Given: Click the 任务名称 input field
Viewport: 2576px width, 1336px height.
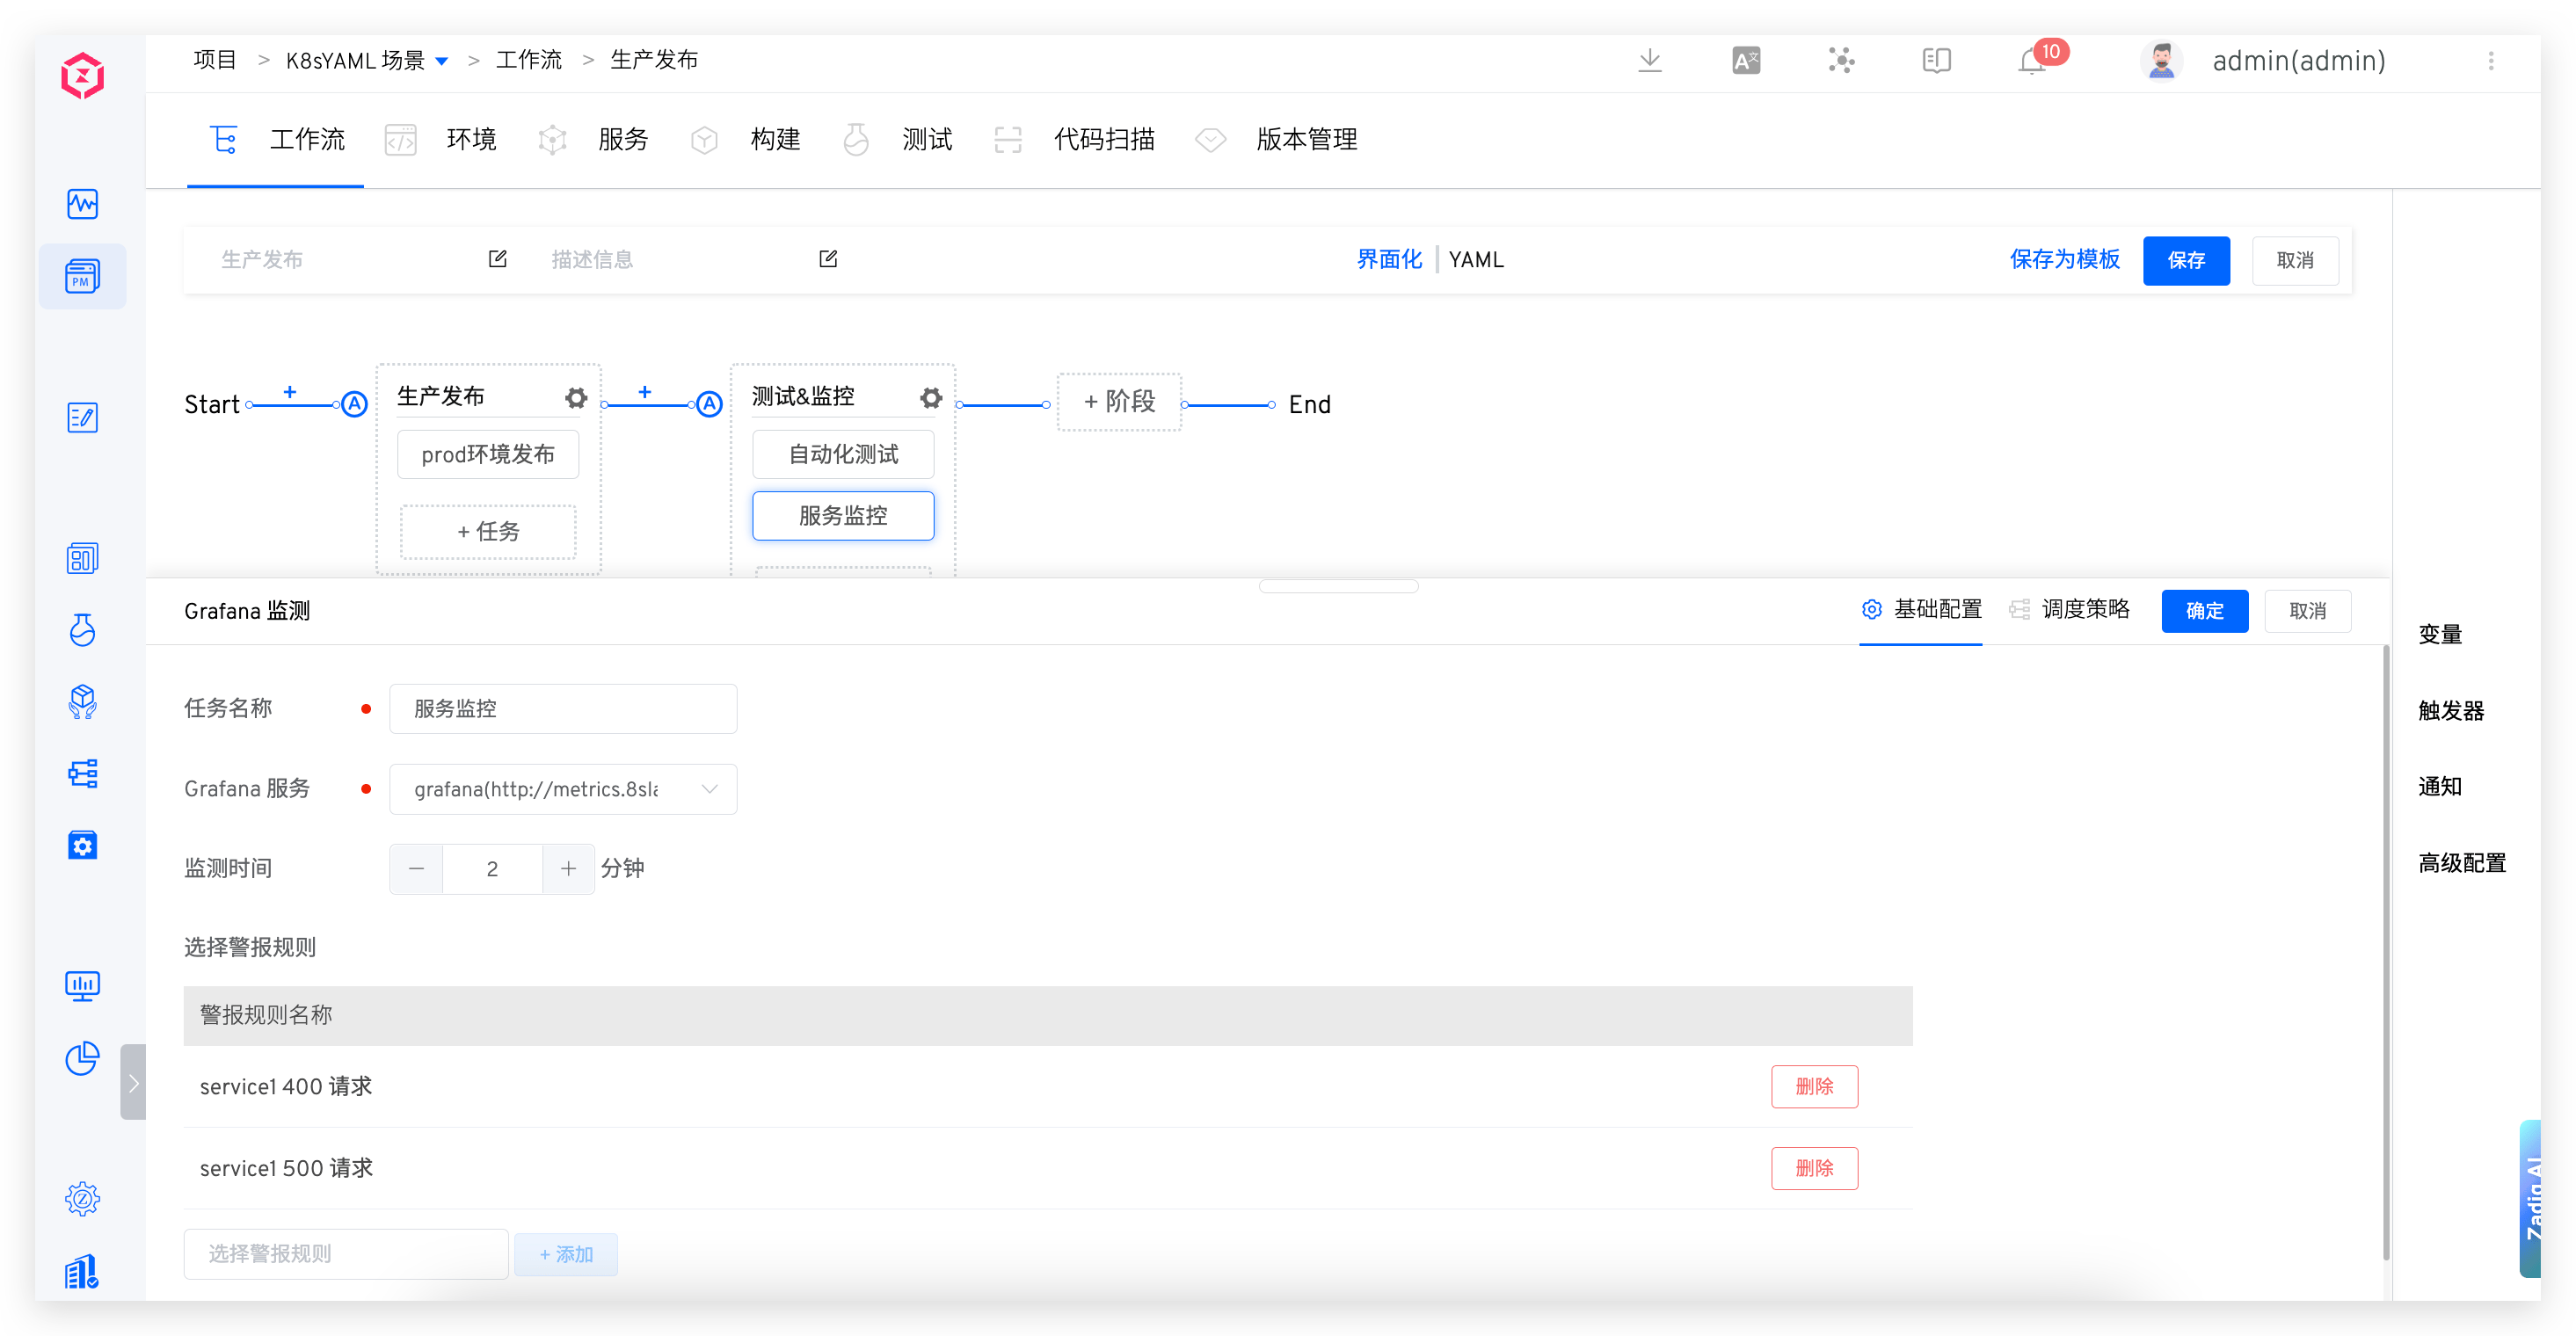Looking at the screenshot, I should (x=563, y=709).
